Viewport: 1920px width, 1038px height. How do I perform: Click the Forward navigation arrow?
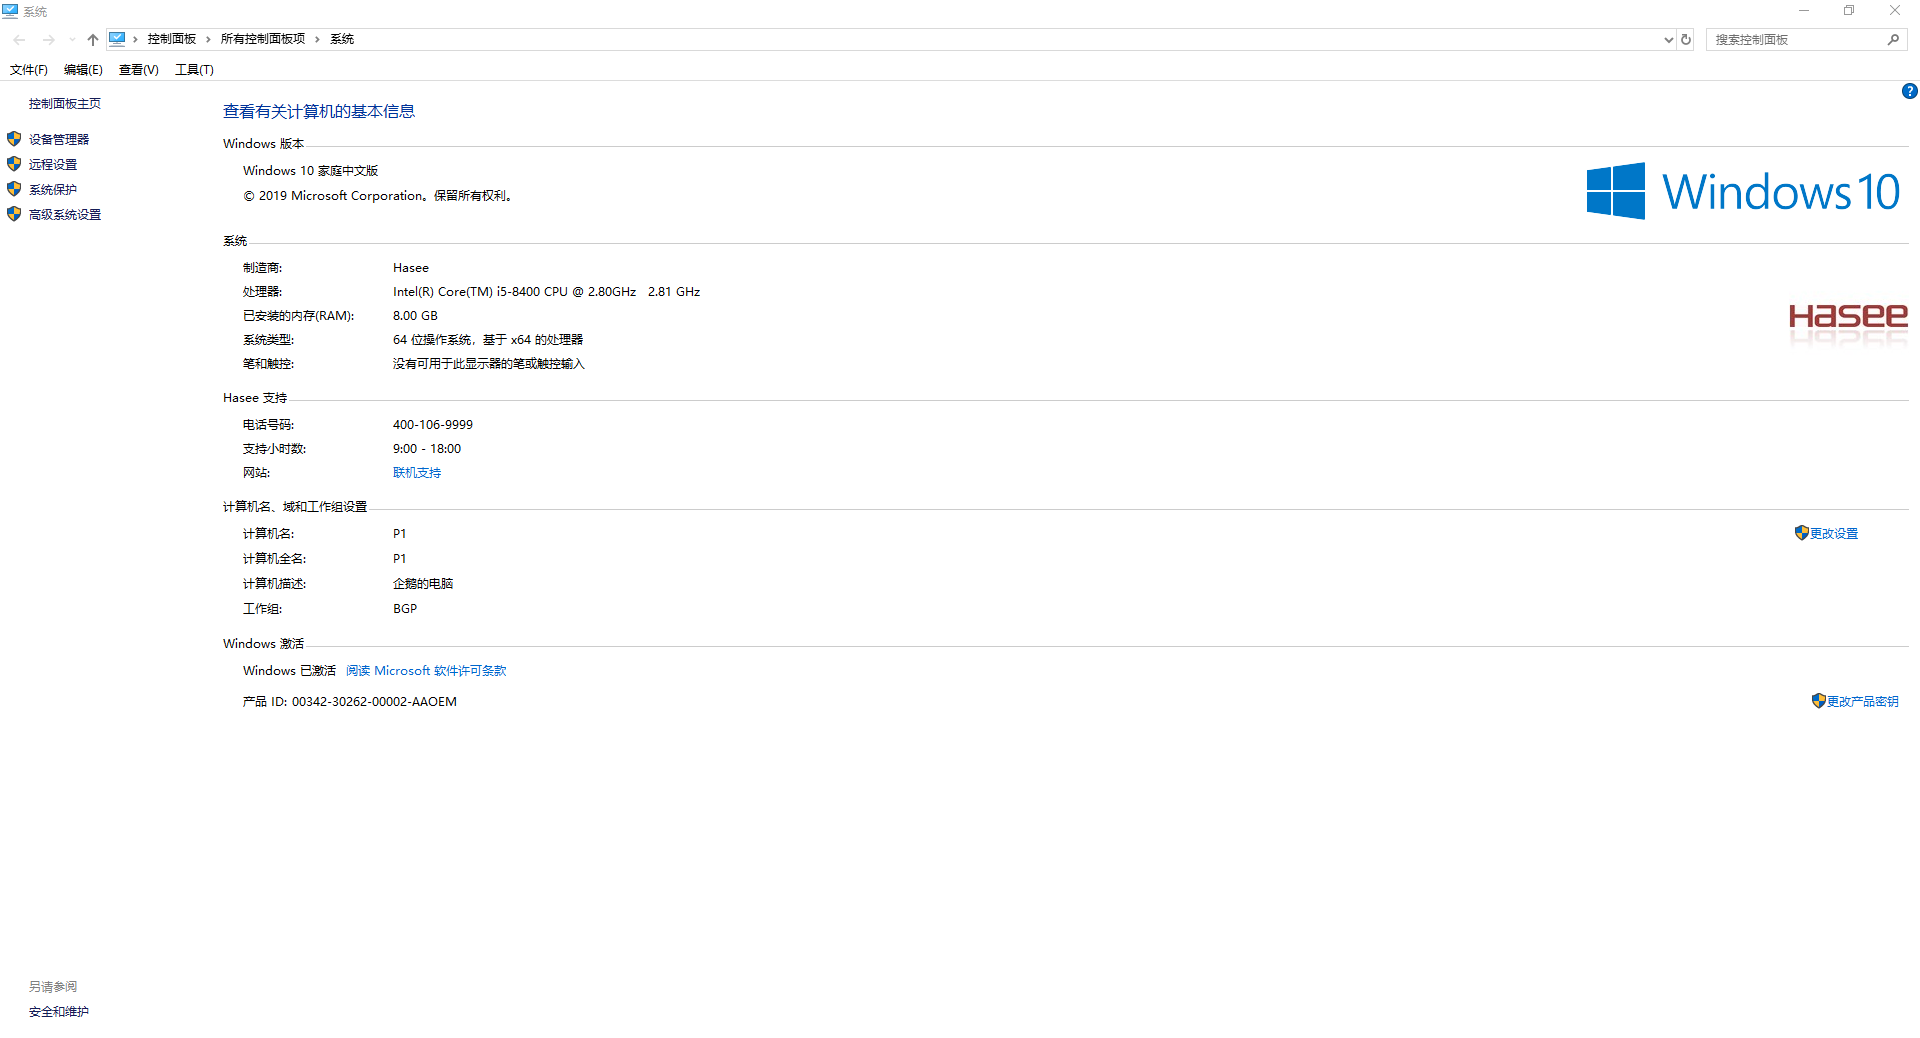pos(48,40)
